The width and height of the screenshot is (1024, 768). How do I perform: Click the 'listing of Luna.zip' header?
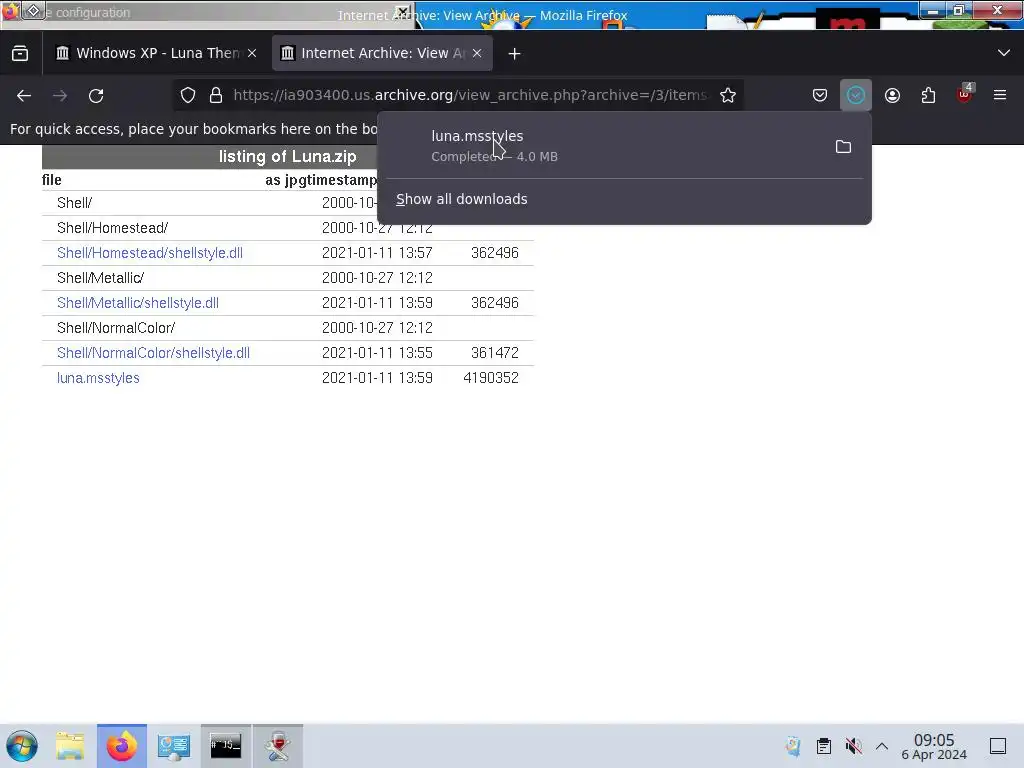click(x=288, y=157)
